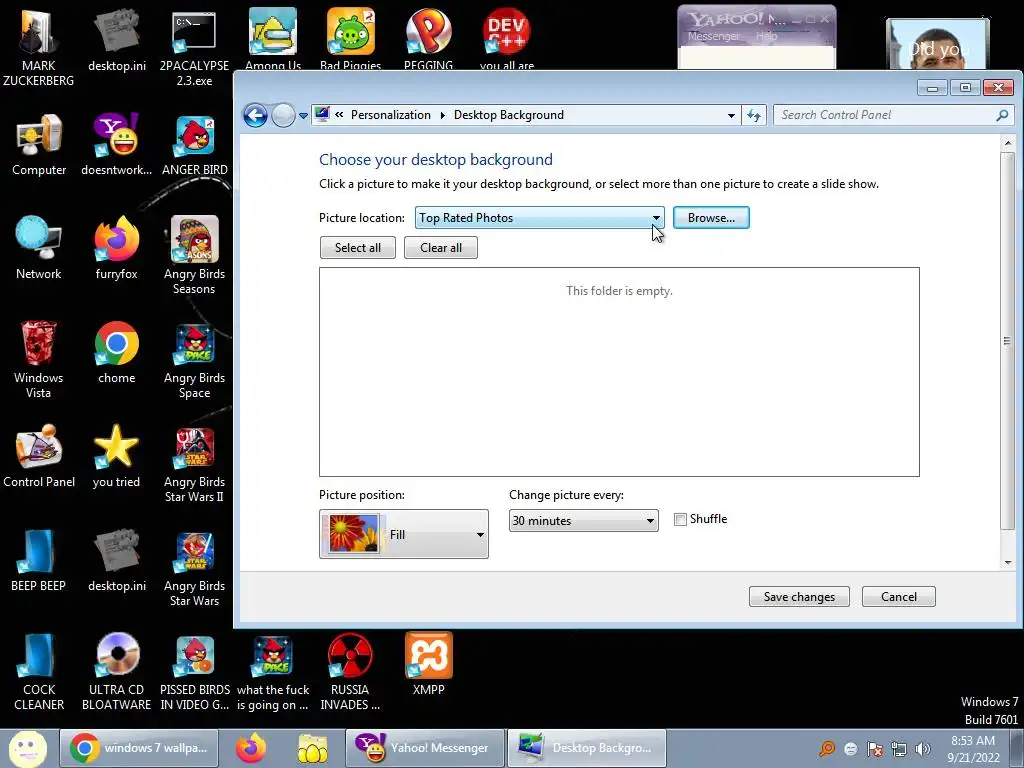This screenshot has height=768, width=1024.
Task: Select the Computer desktop icon
Action: coord(39,145)
